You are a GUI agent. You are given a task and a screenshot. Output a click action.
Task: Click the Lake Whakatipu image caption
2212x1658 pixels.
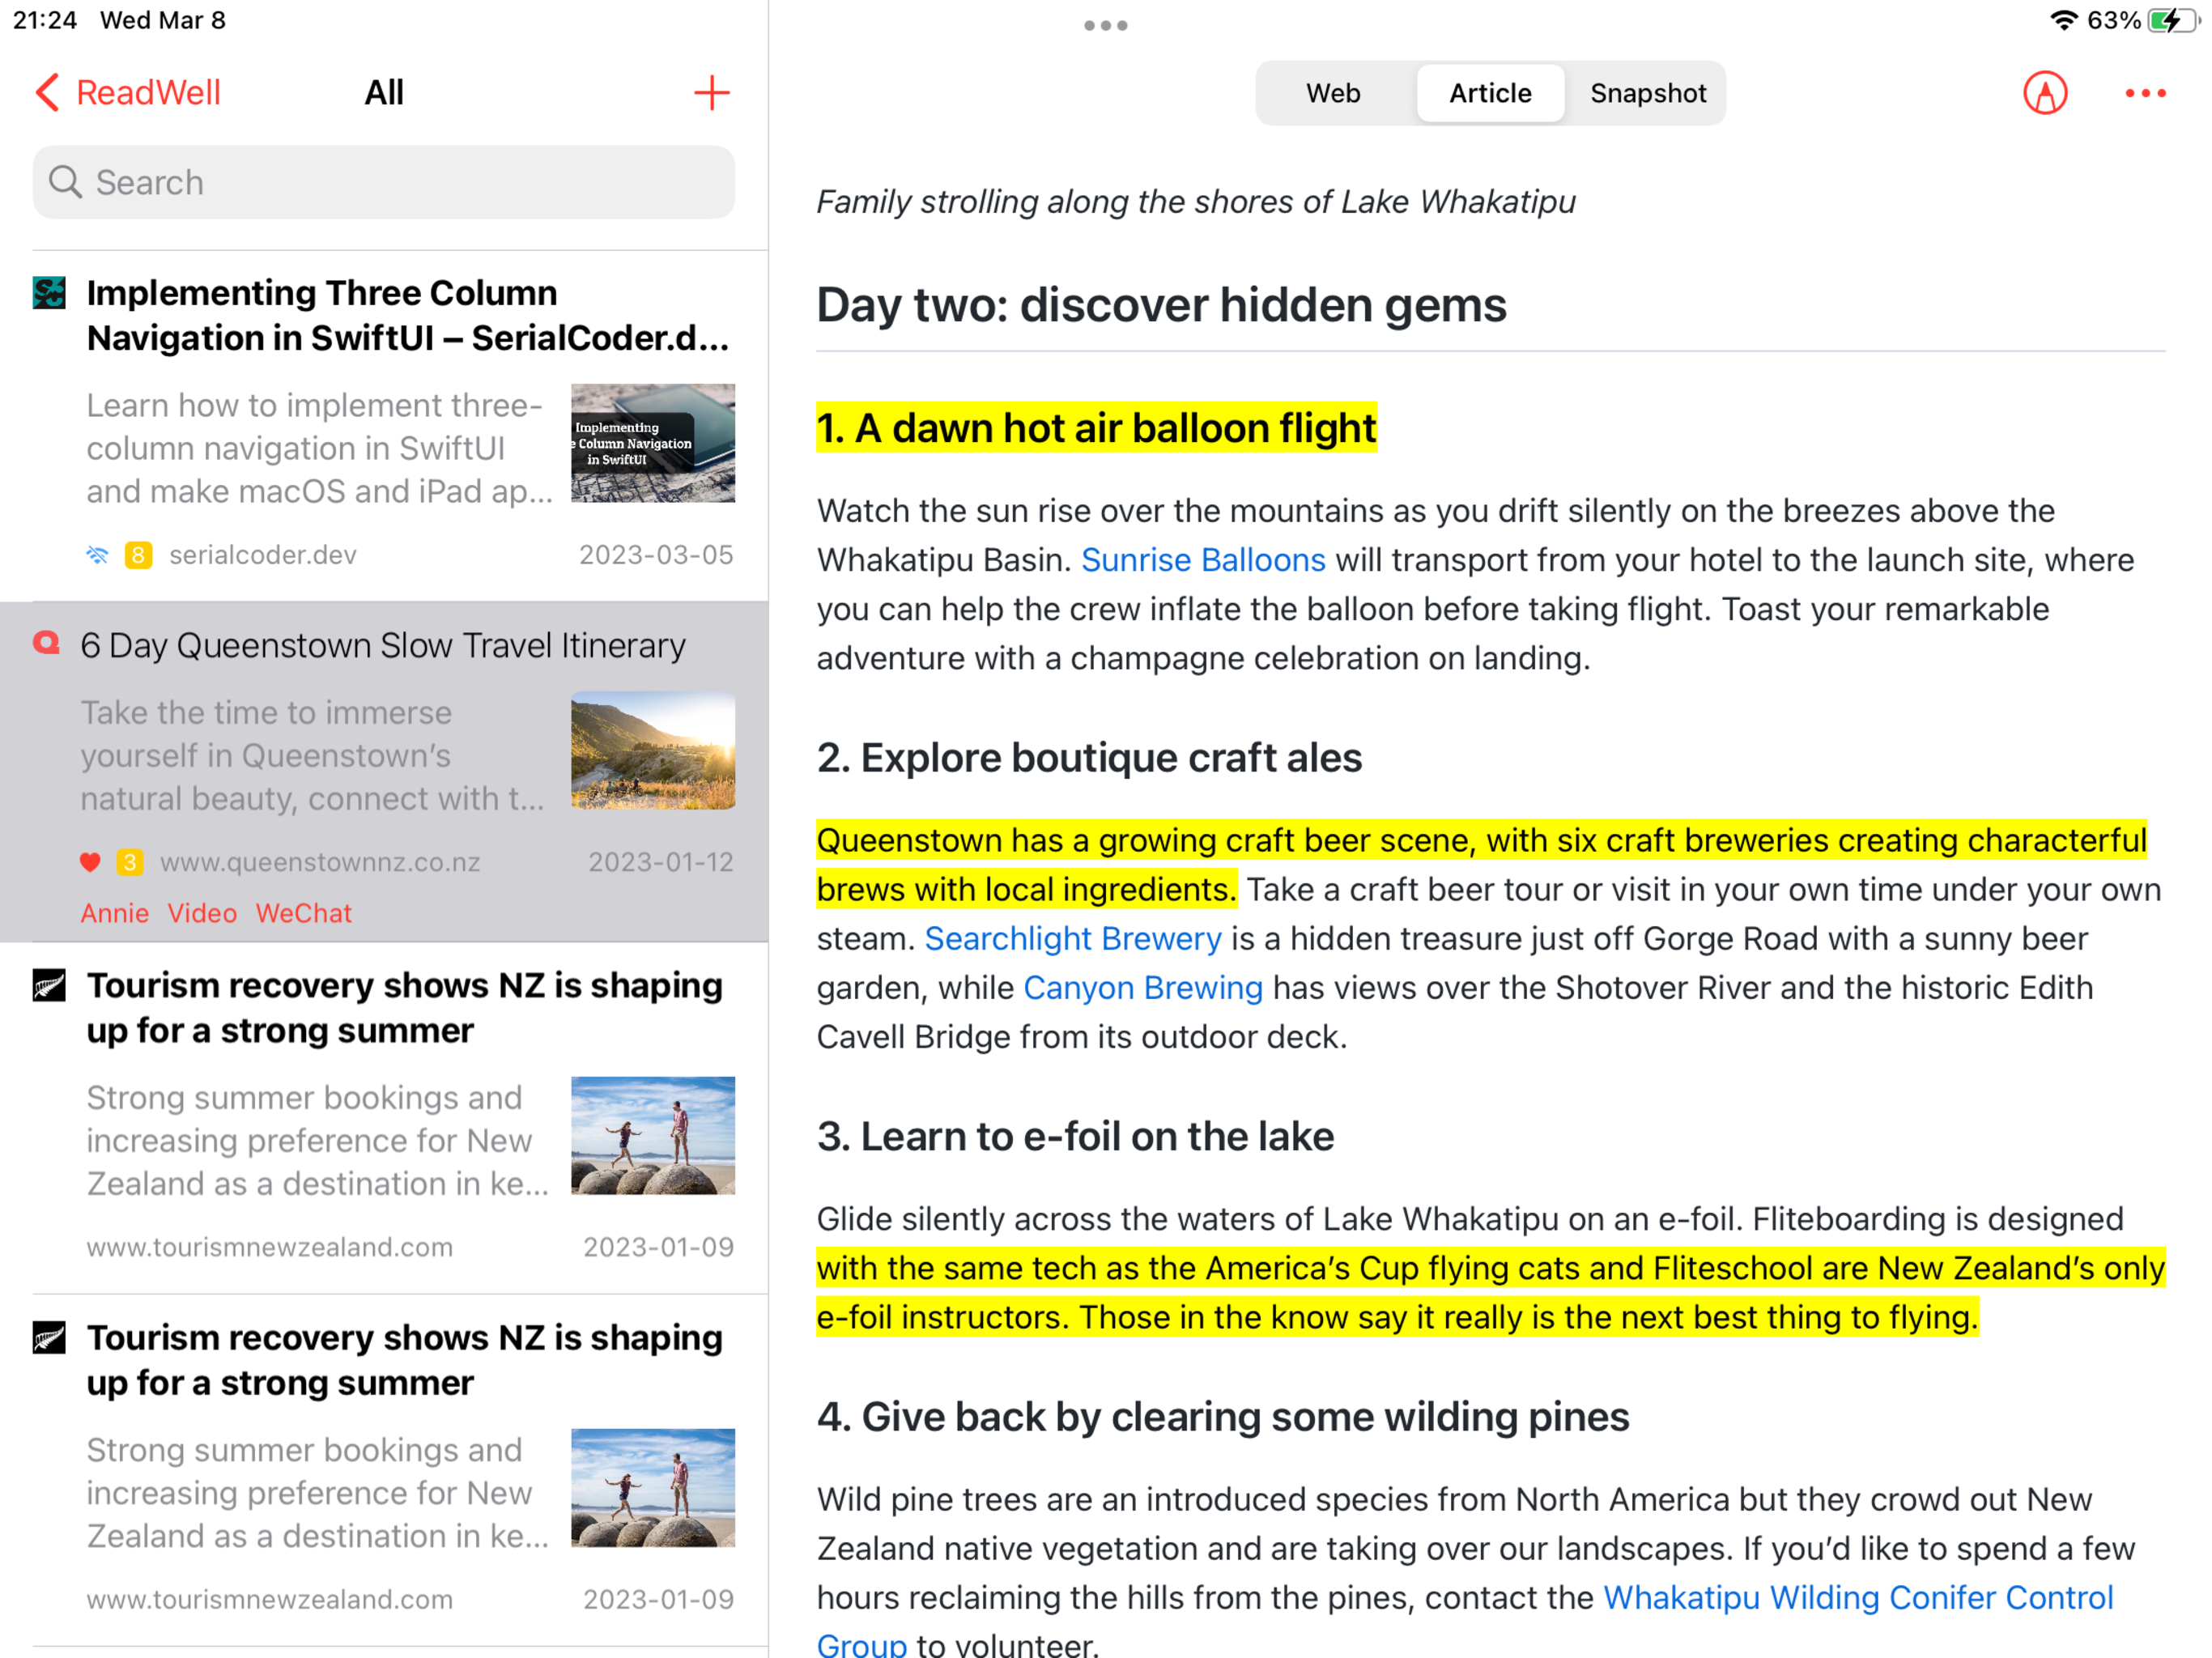(1196, 202)
